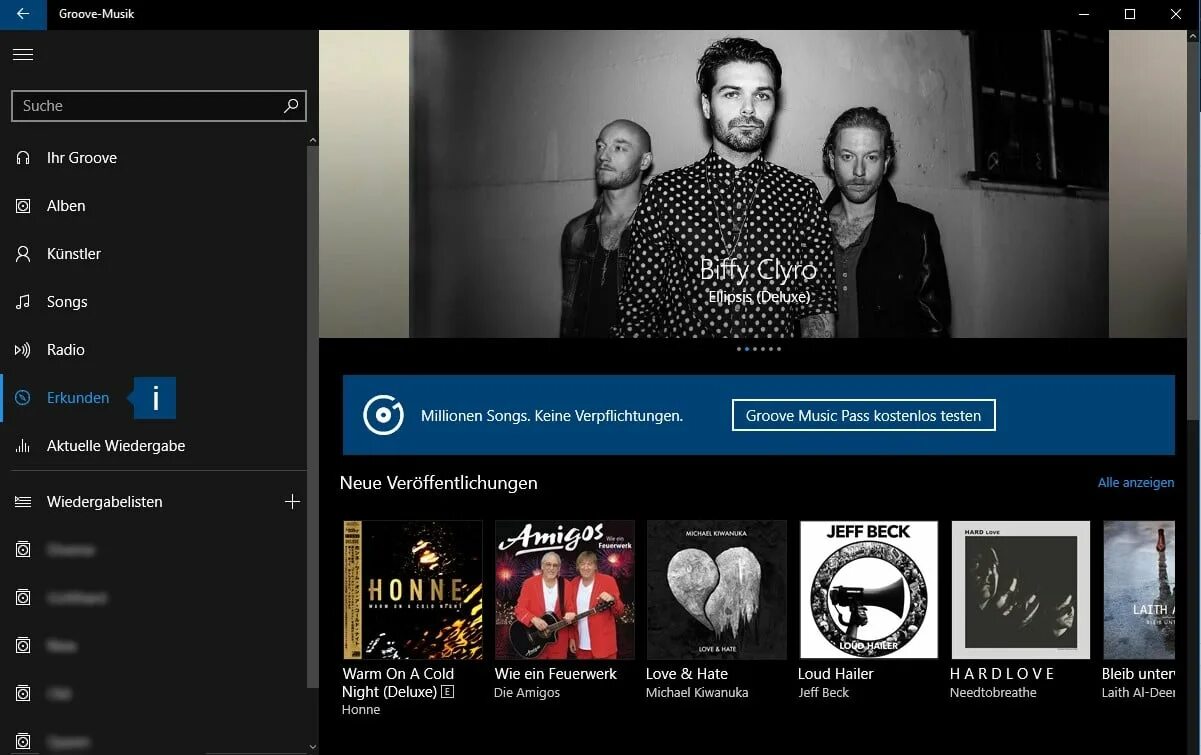Open Die Amigos Wie ein Feuerwerk cover
Viewport: 1201px width, 755px height.
(x=565, y=589)
